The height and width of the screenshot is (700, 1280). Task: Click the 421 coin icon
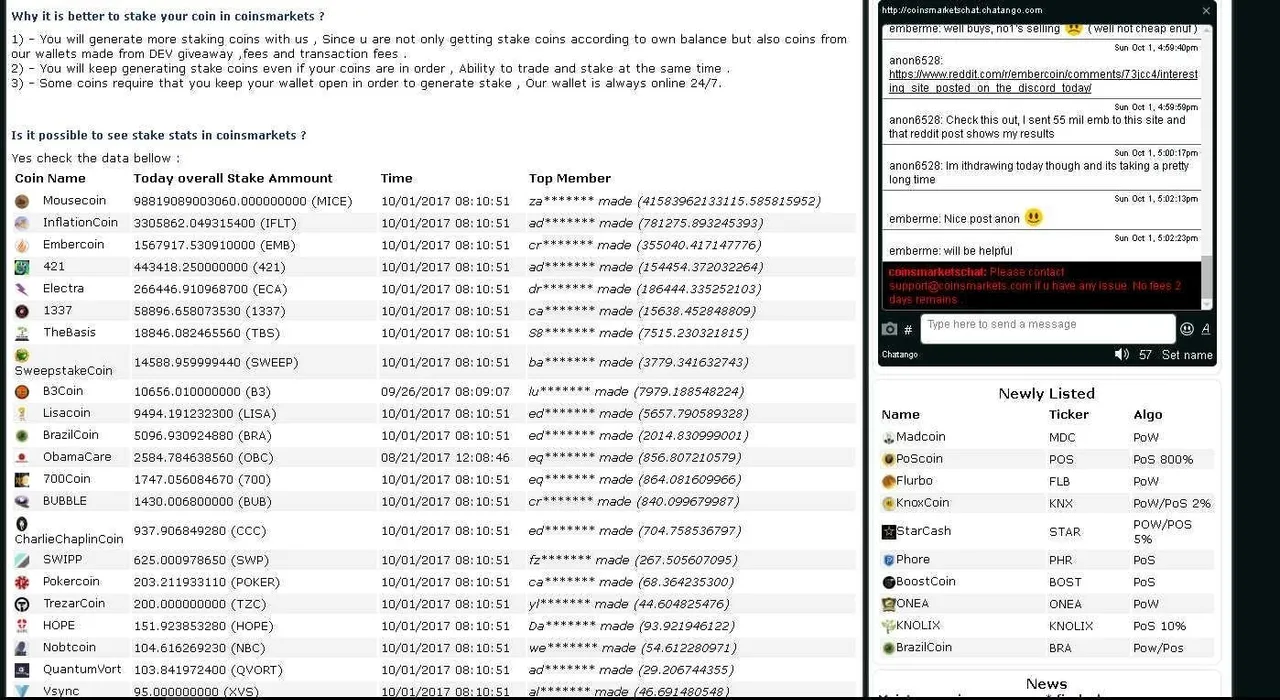click(22, 268)
